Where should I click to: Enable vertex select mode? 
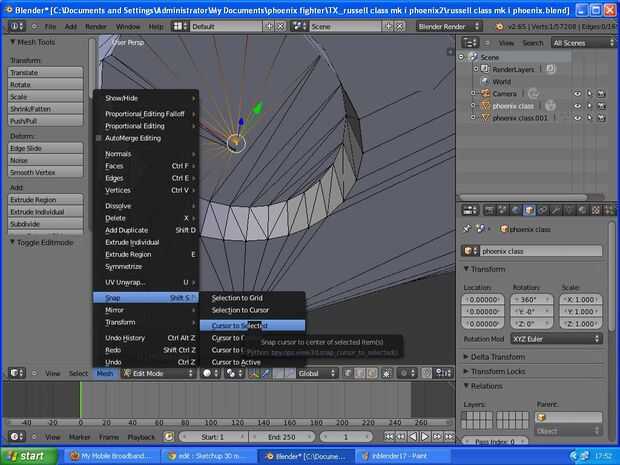point(348,373)
